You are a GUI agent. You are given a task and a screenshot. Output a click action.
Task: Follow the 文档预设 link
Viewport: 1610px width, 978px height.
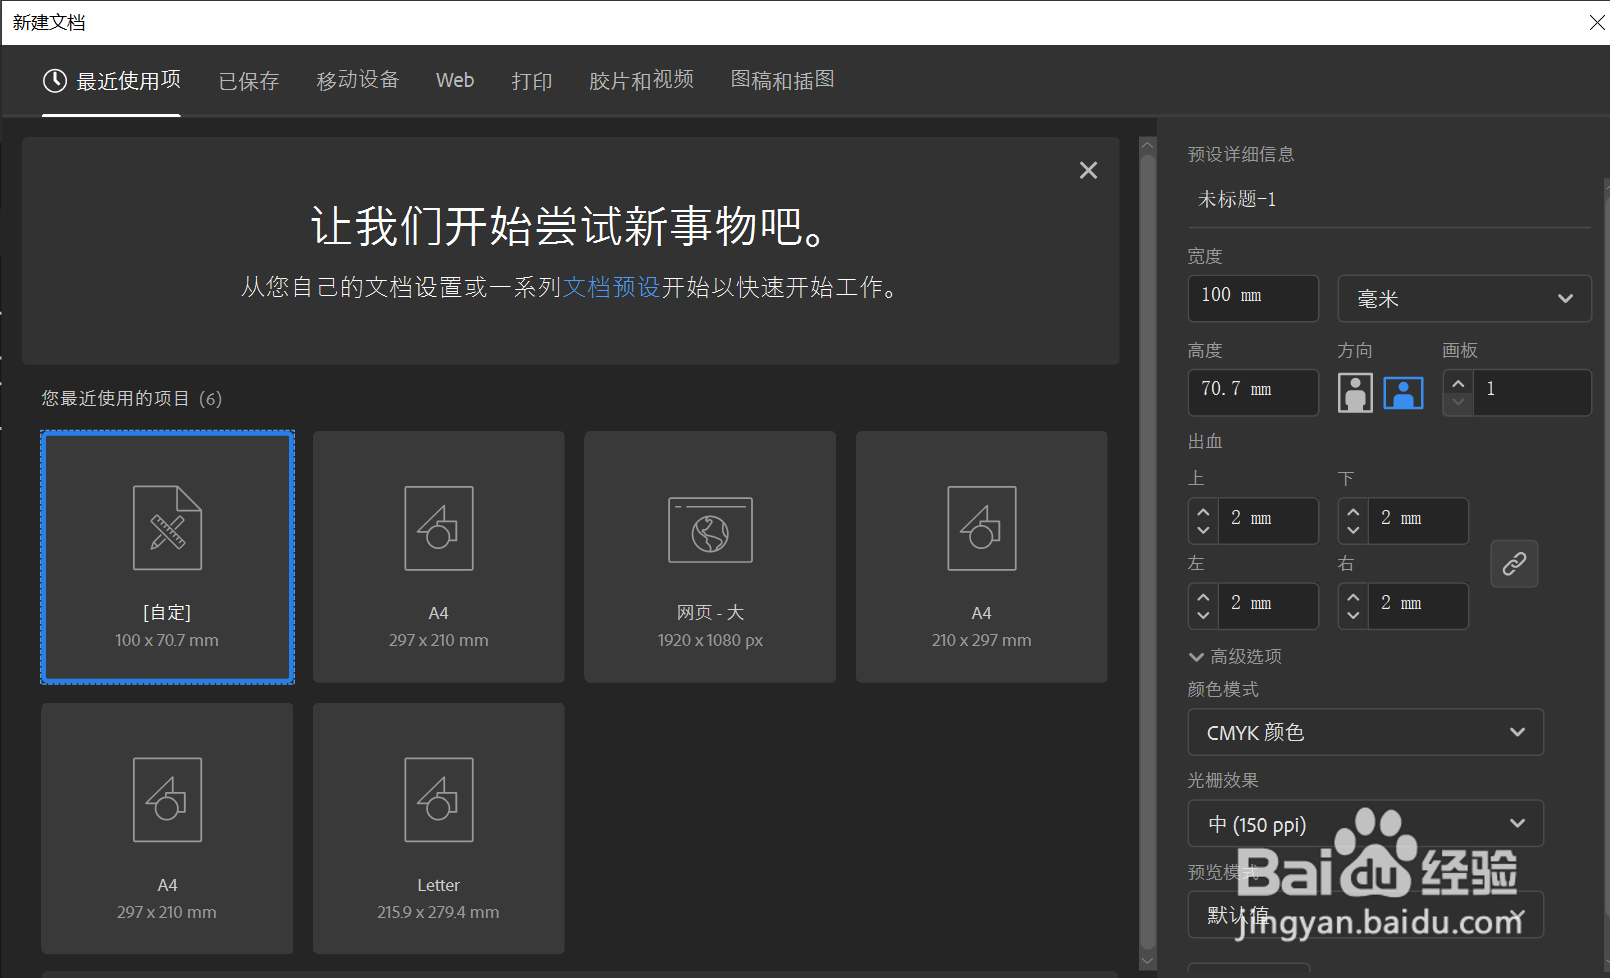(x=612, y=288)
